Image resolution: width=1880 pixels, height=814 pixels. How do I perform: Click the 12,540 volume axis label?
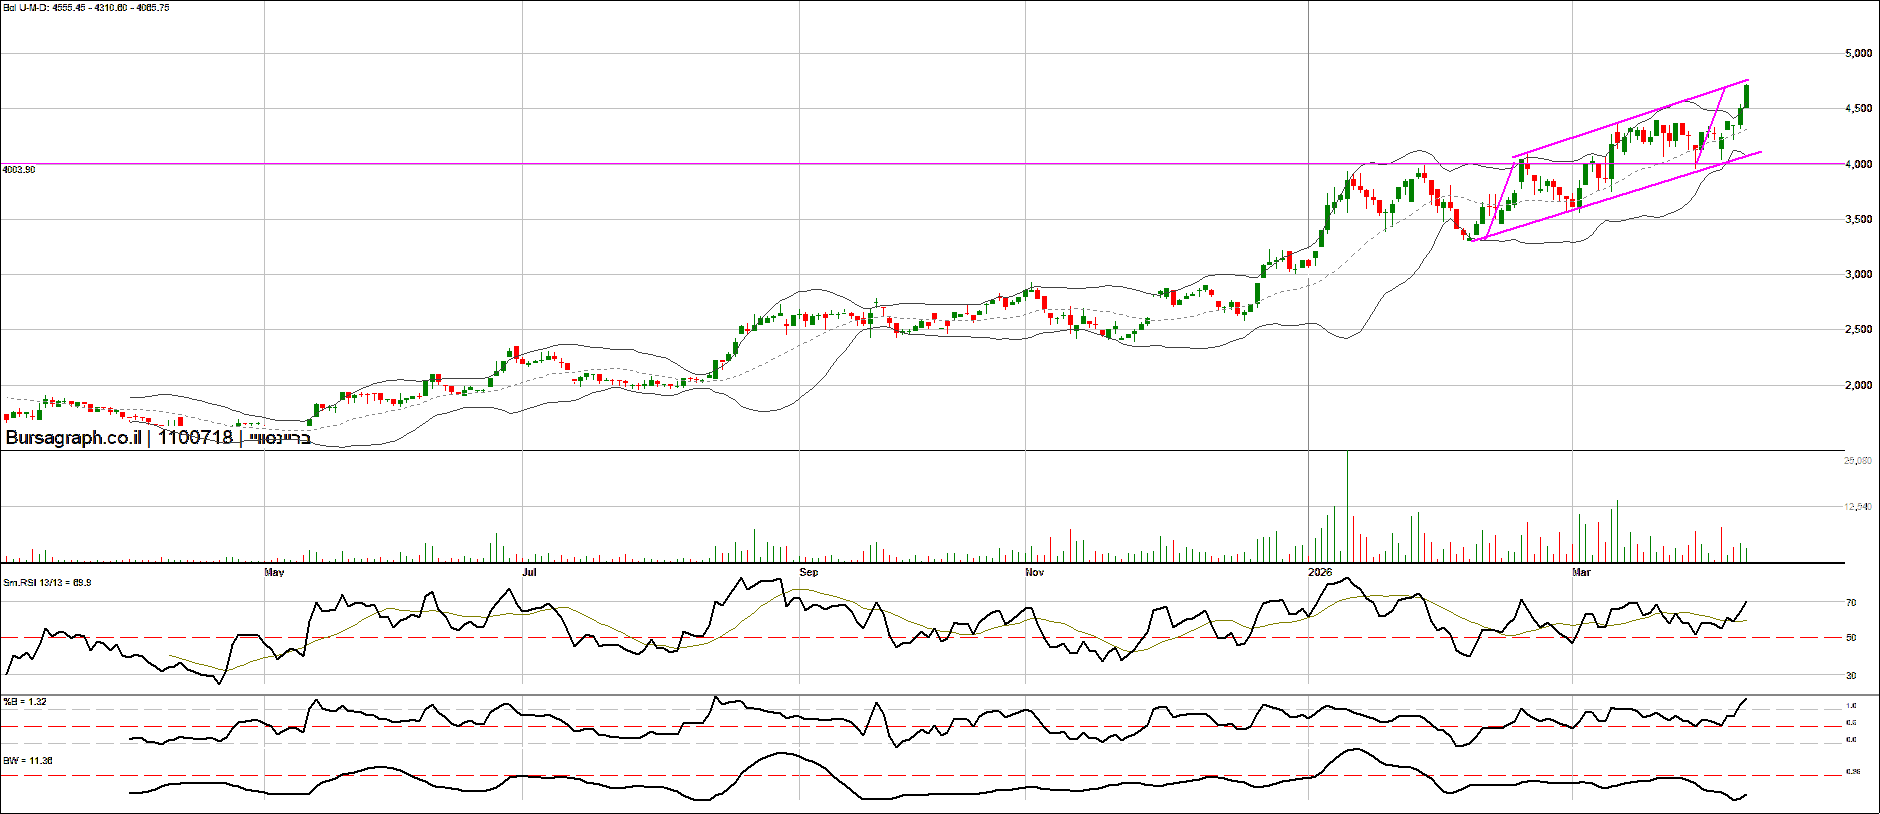point(1858,507)
